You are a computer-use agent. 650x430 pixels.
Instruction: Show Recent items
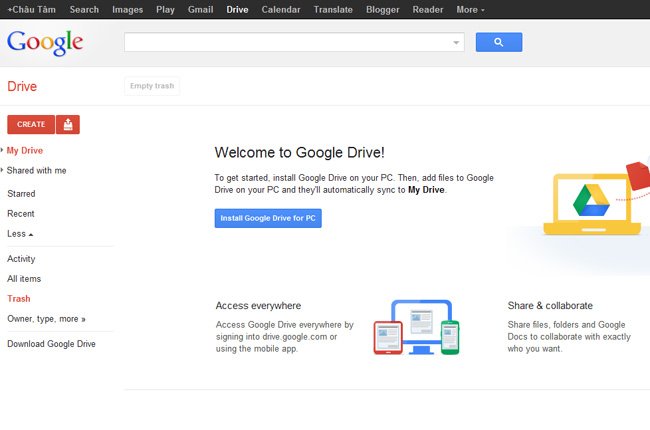click(x=21, y=214)
